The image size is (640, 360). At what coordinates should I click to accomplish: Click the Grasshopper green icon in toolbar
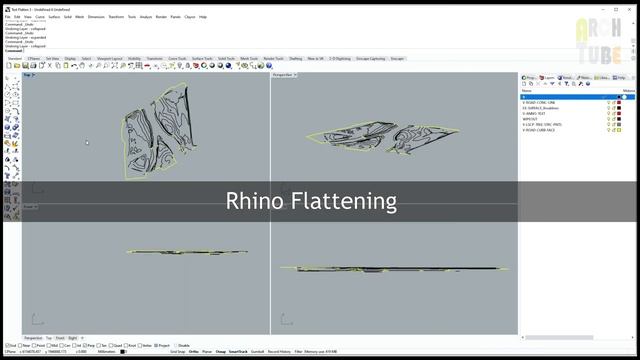click(x=261, y=65)
